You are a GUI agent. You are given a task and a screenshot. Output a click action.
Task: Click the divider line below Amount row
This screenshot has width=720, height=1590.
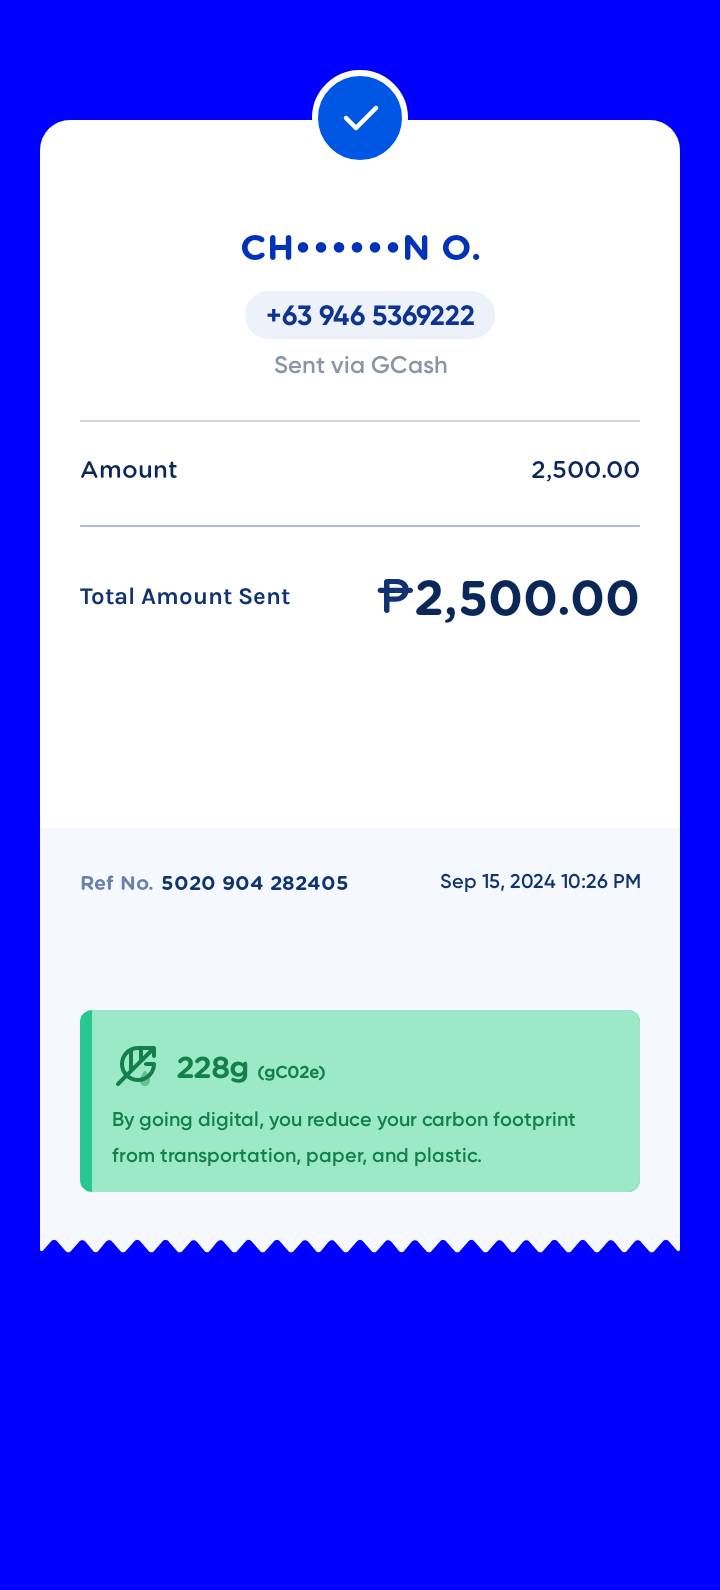(x=360, y=526)
